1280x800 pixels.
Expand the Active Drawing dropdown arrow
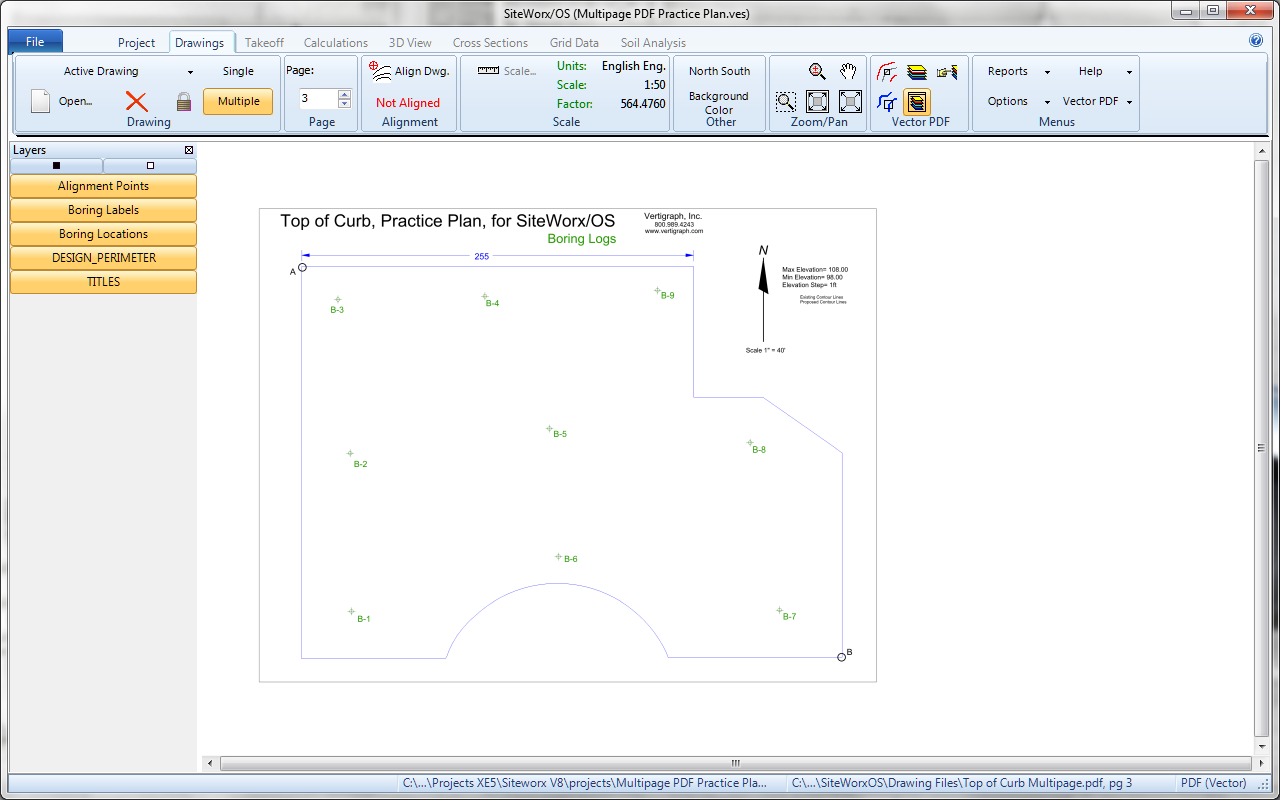(x=191, y=72)
